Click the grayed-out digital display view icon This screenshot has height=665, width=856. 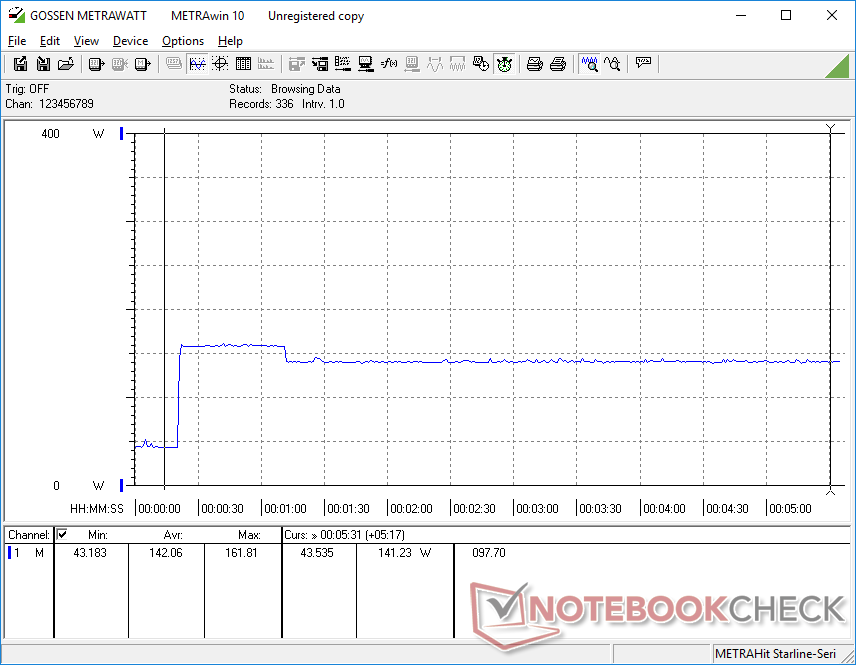[174, 64]
